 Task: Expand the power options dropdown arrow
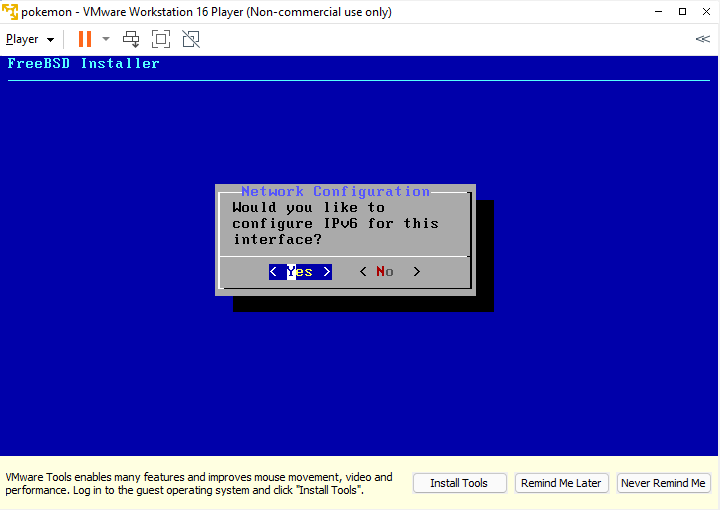click(106, 39)
